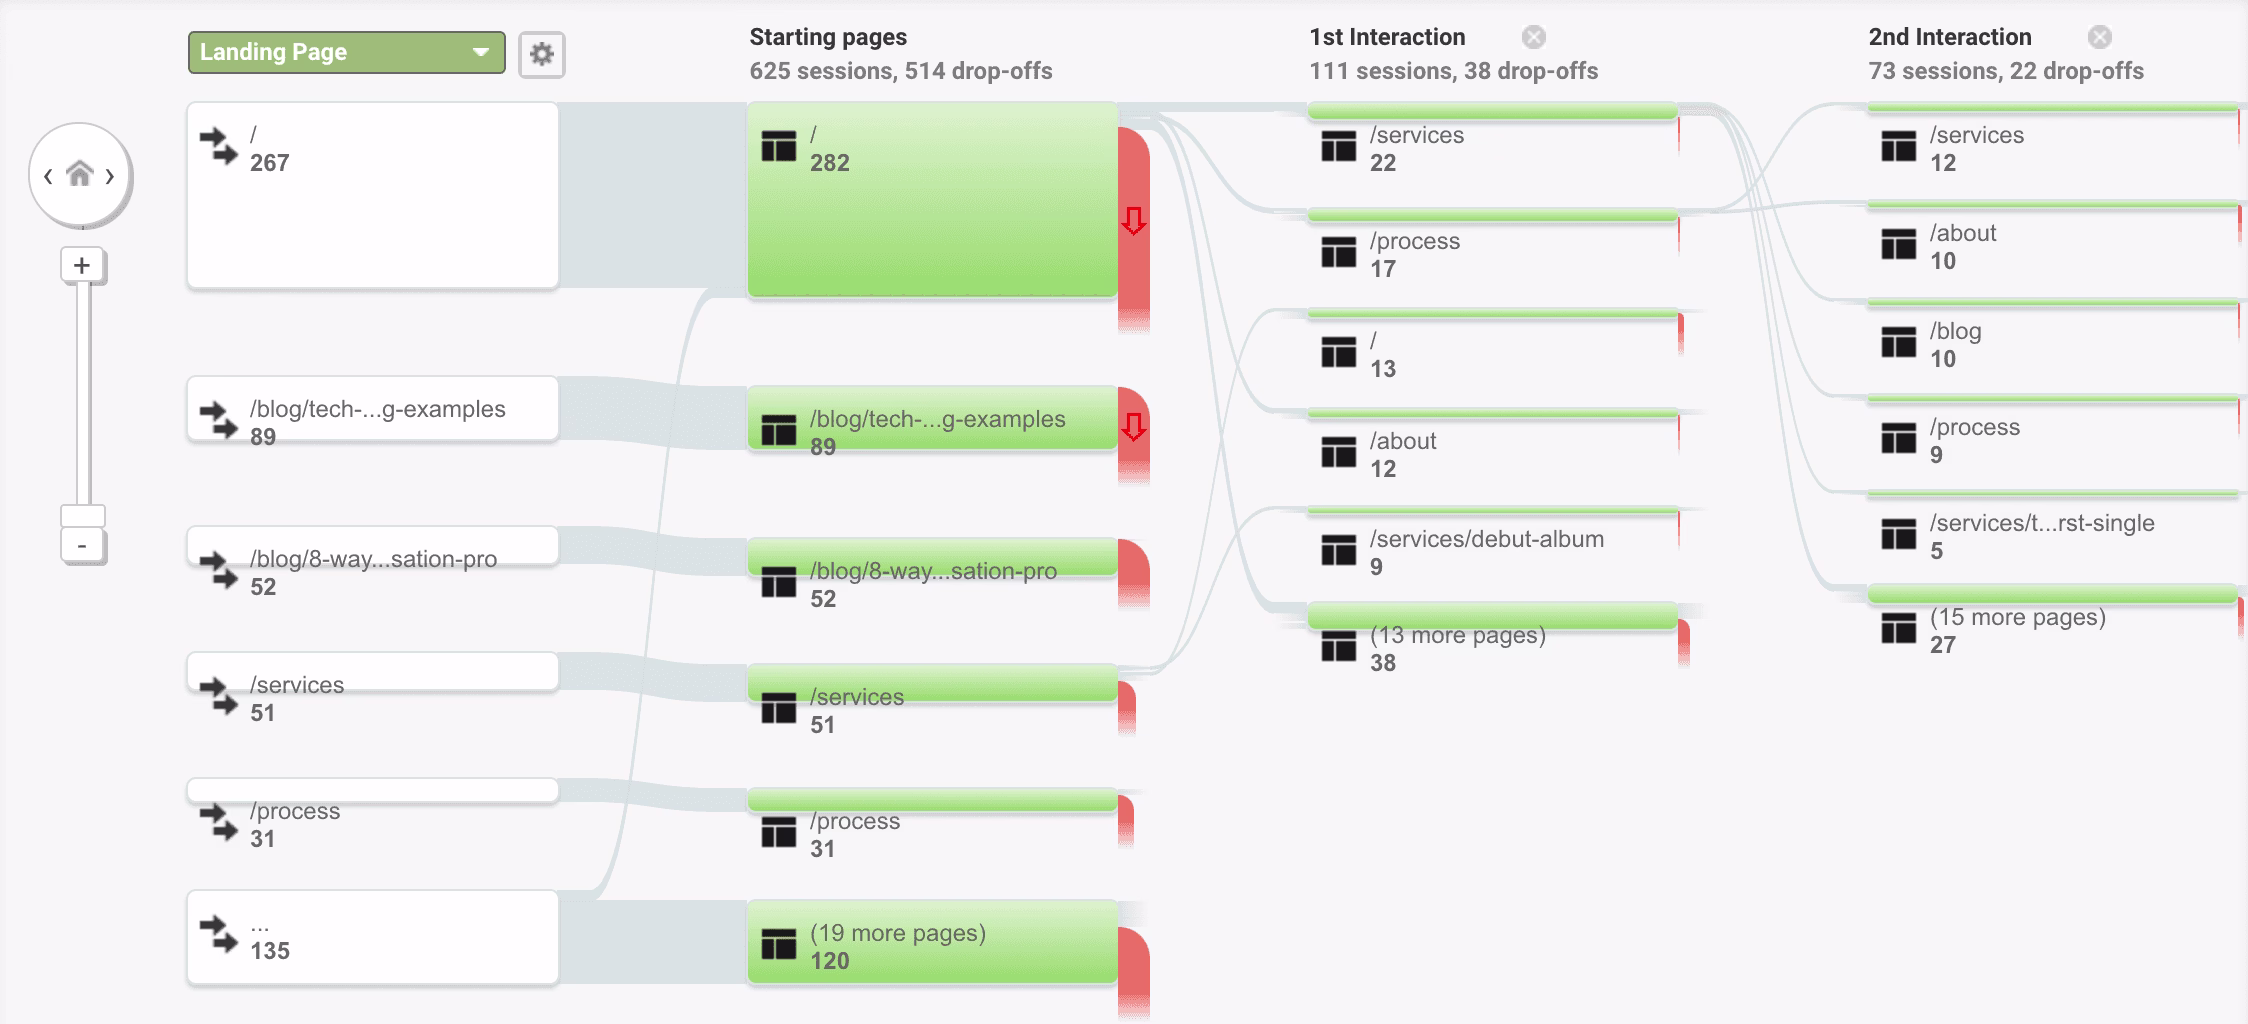The width and height of the screenshot is (2248, 1024).
Task: Click the home icon to reset the view
Action: pos(80,174)
